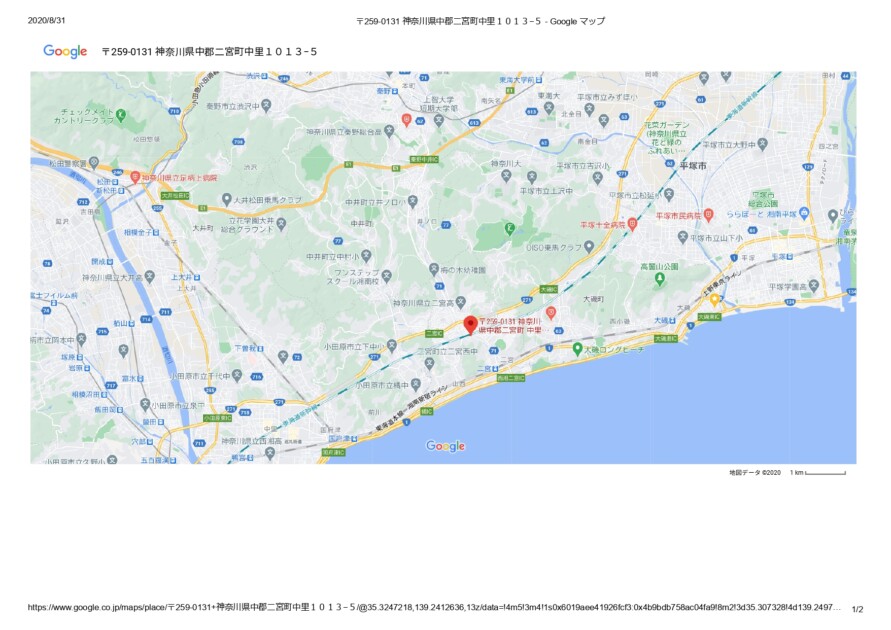Select the 高麗山公園 park marker

tap(659, 278)
